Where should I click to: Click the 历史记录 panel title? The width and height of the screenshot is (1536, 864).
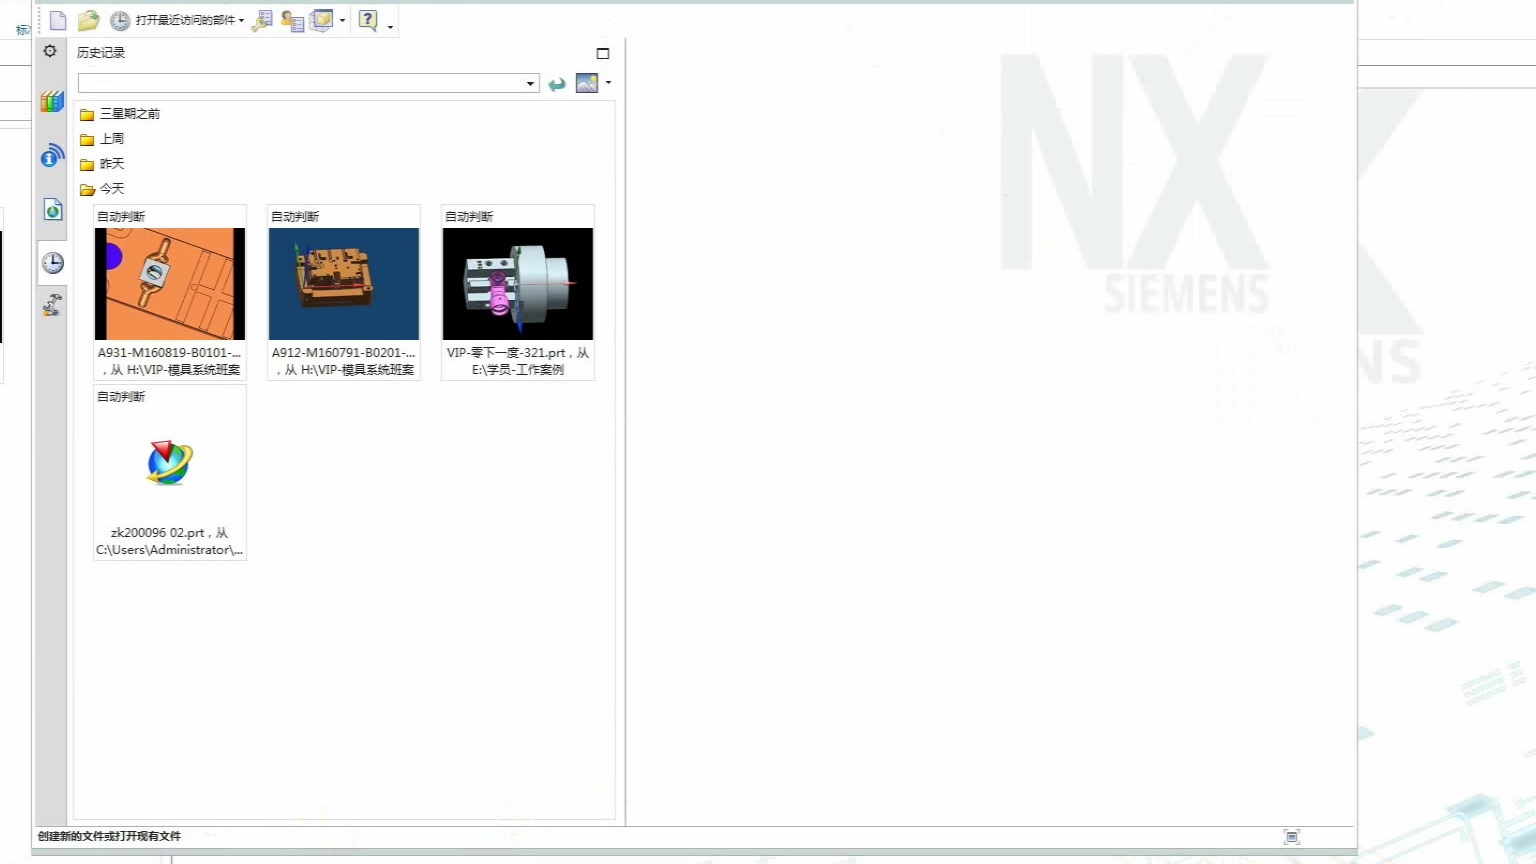point(101,52)
